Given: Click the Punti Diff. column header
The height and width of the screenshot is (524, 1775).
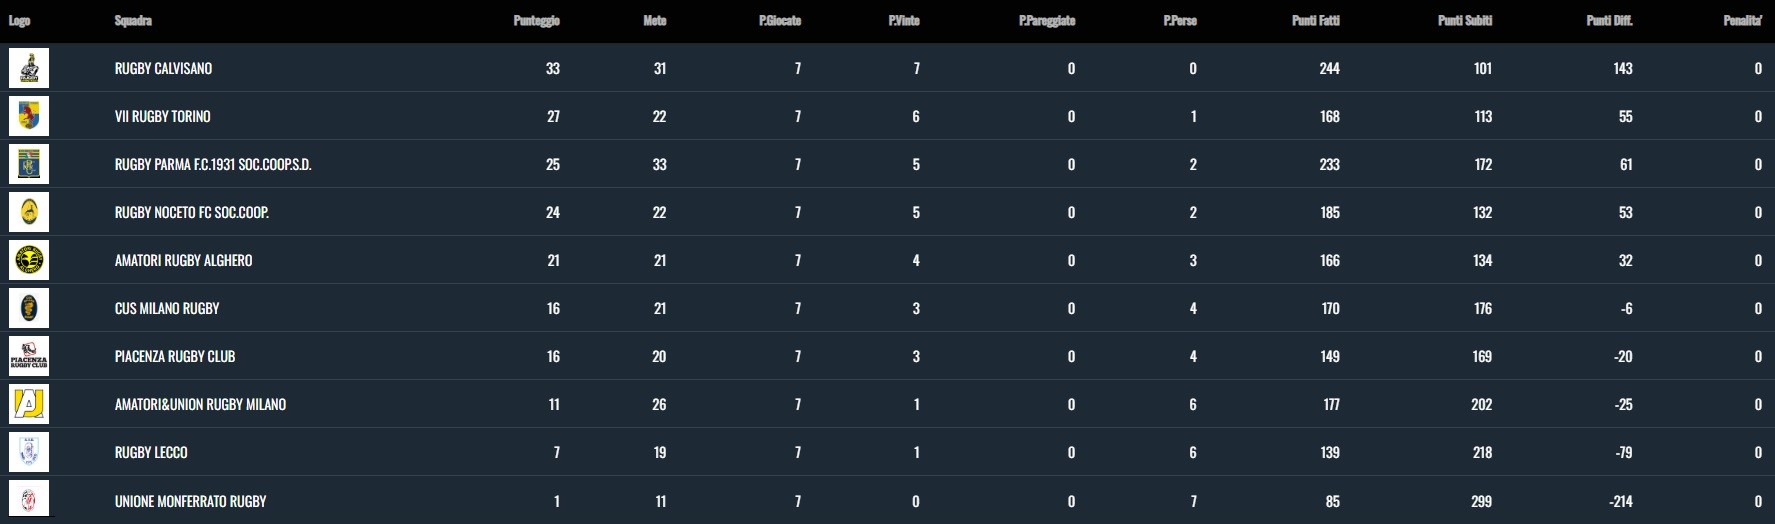Looking at the screenshot, I should [x=1609, y=21].
